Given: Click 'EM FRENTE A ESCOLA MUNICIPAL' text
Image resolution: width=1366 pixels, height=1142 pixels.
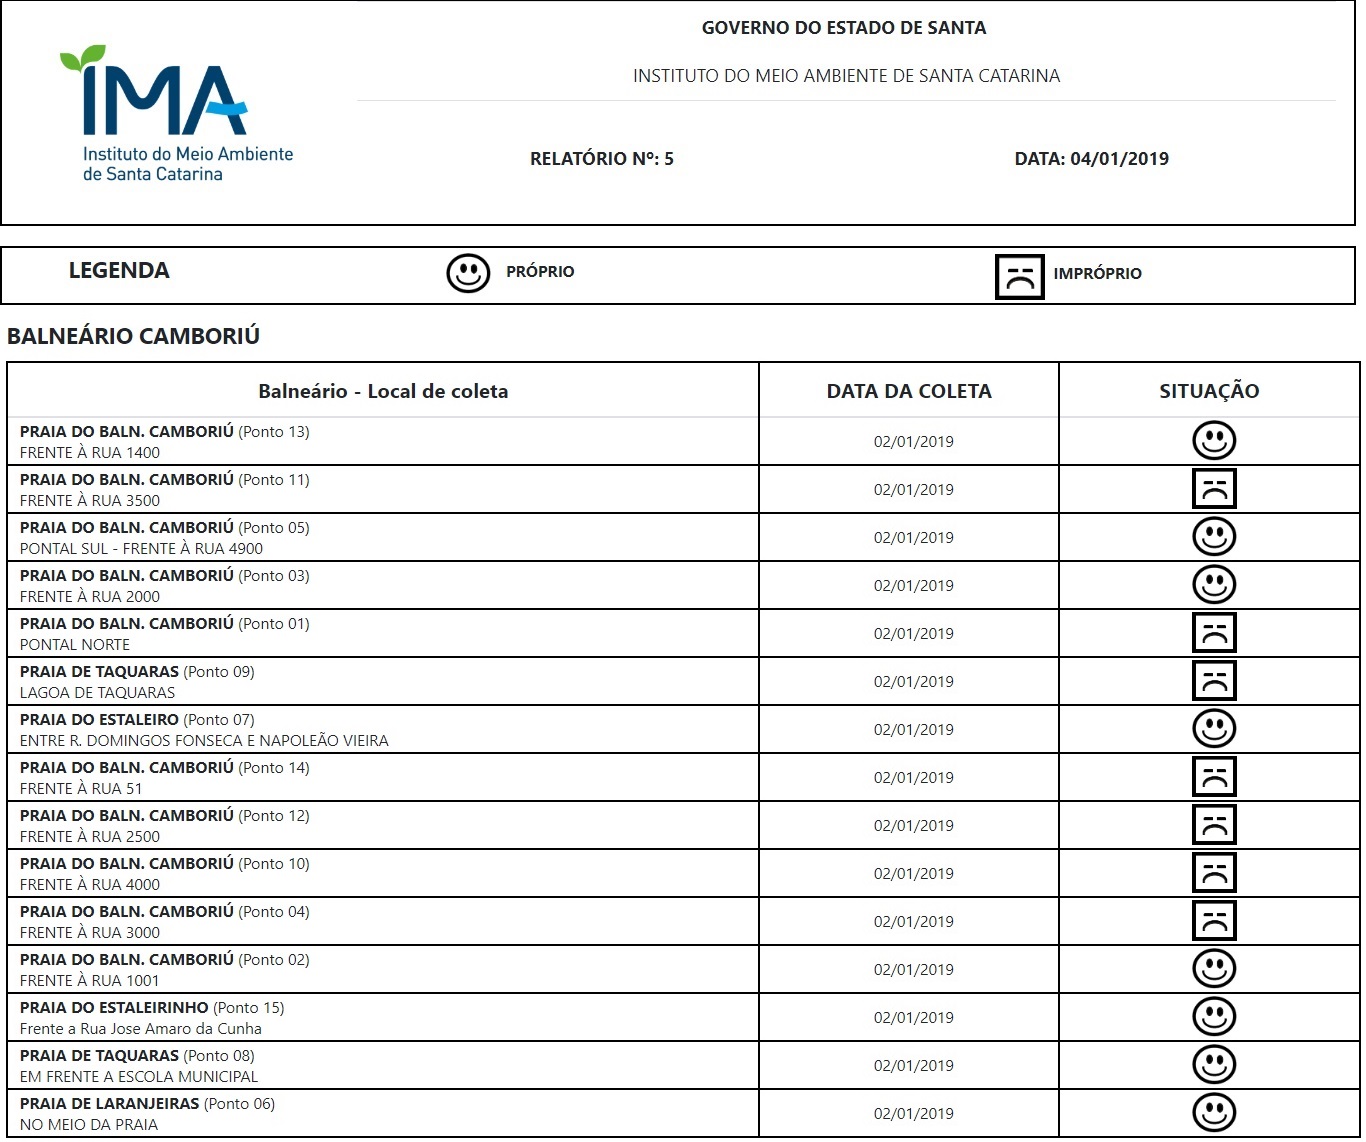Looking at the screenshot, I should [x=139, y=1076].
